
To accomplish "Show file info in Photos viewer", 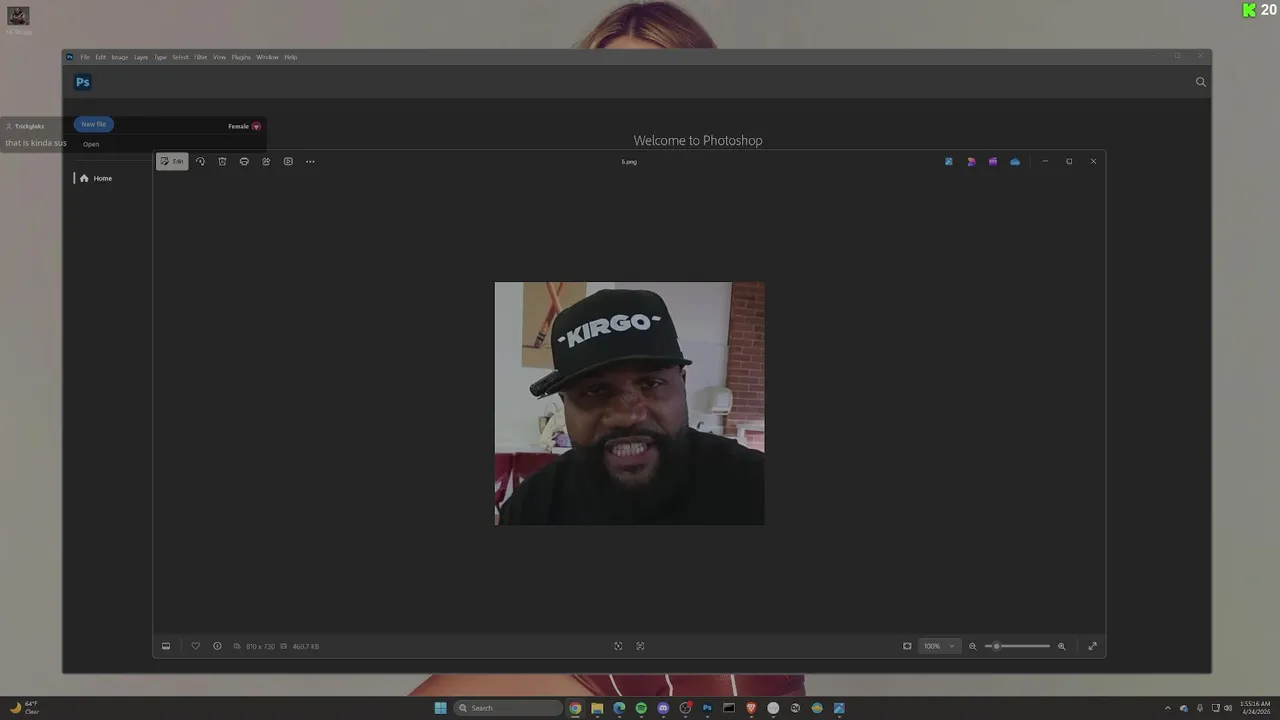I will coord(217,646).
